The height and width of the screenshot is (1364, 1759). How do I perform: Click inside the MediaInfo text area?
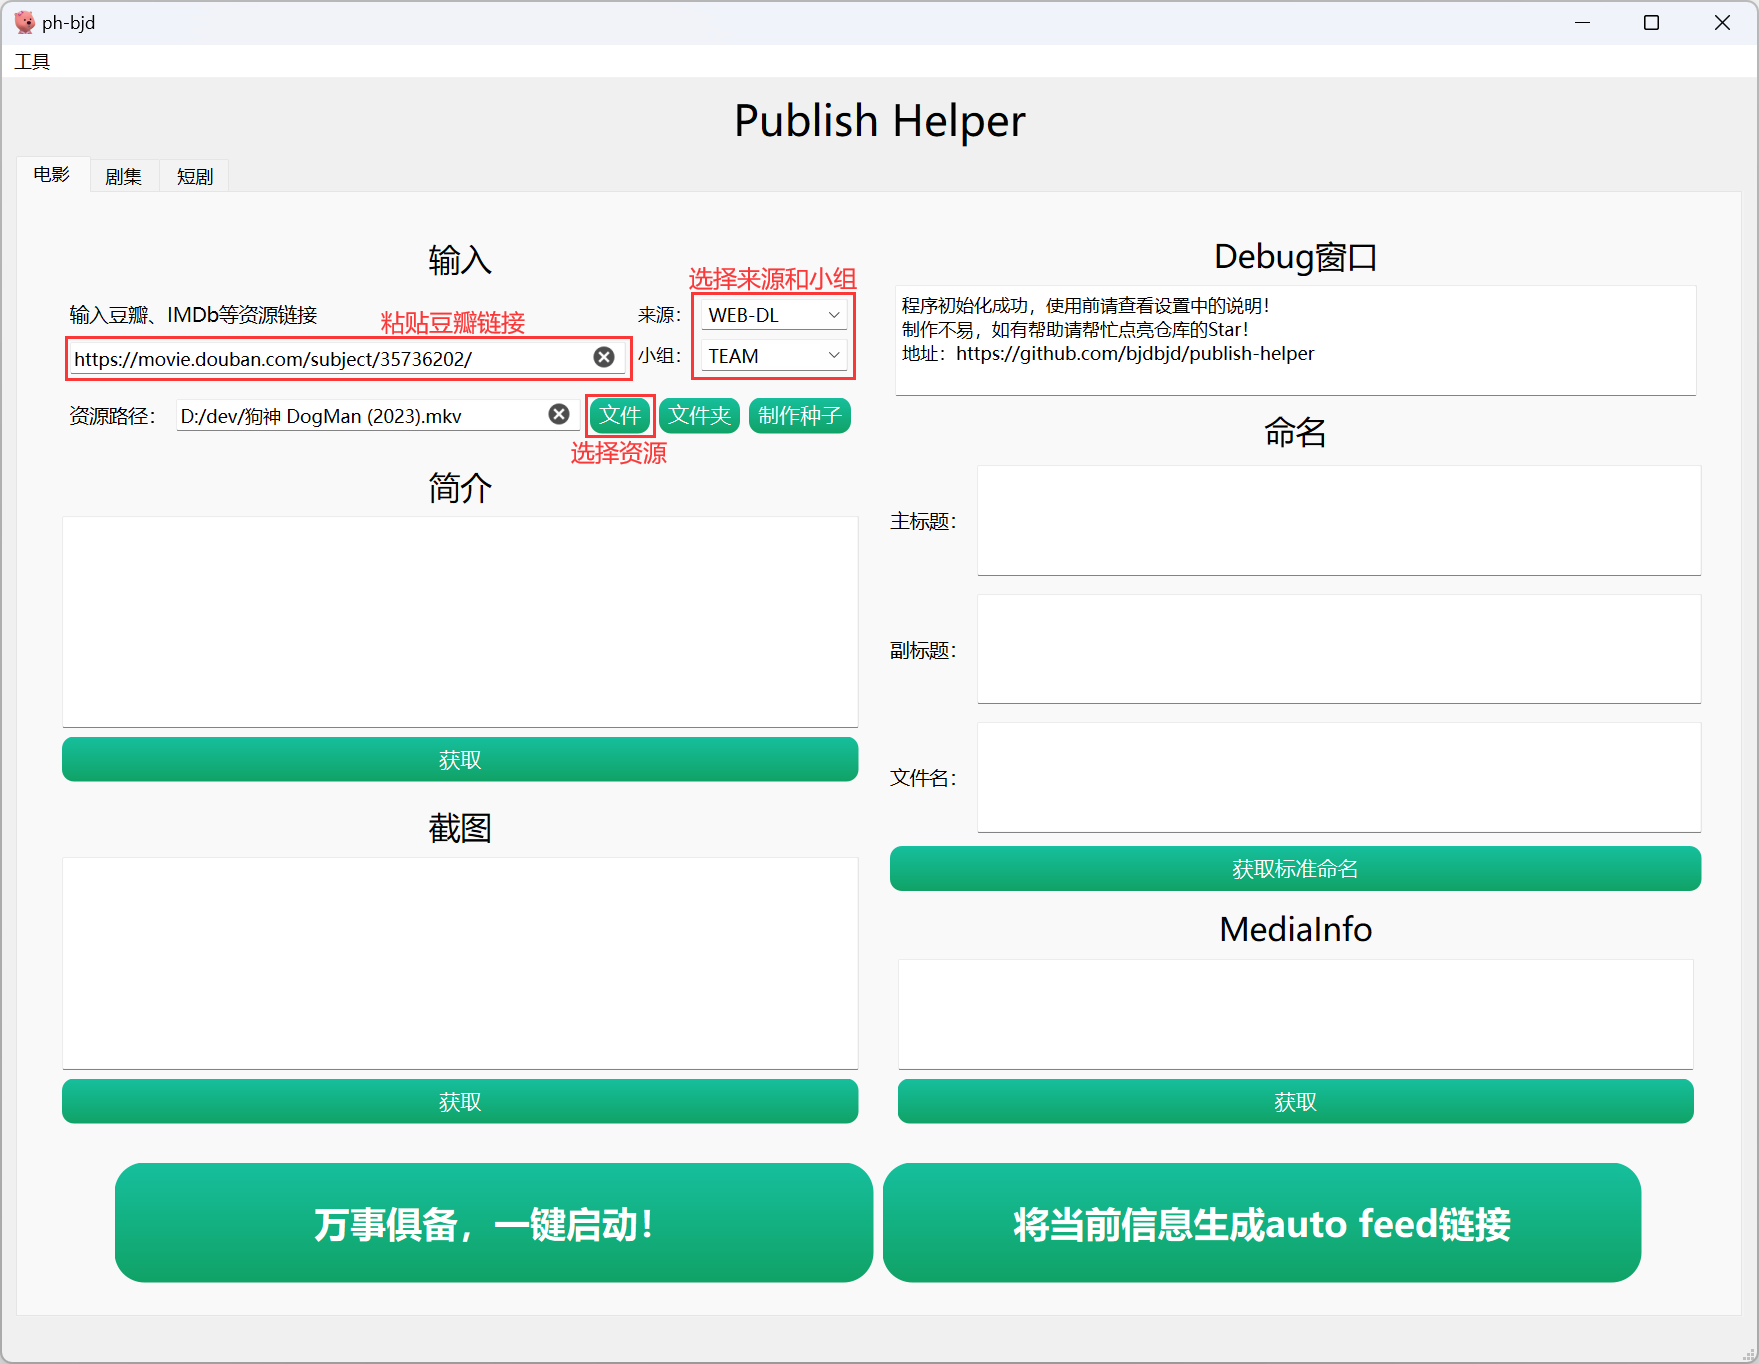[1295, 1014]
